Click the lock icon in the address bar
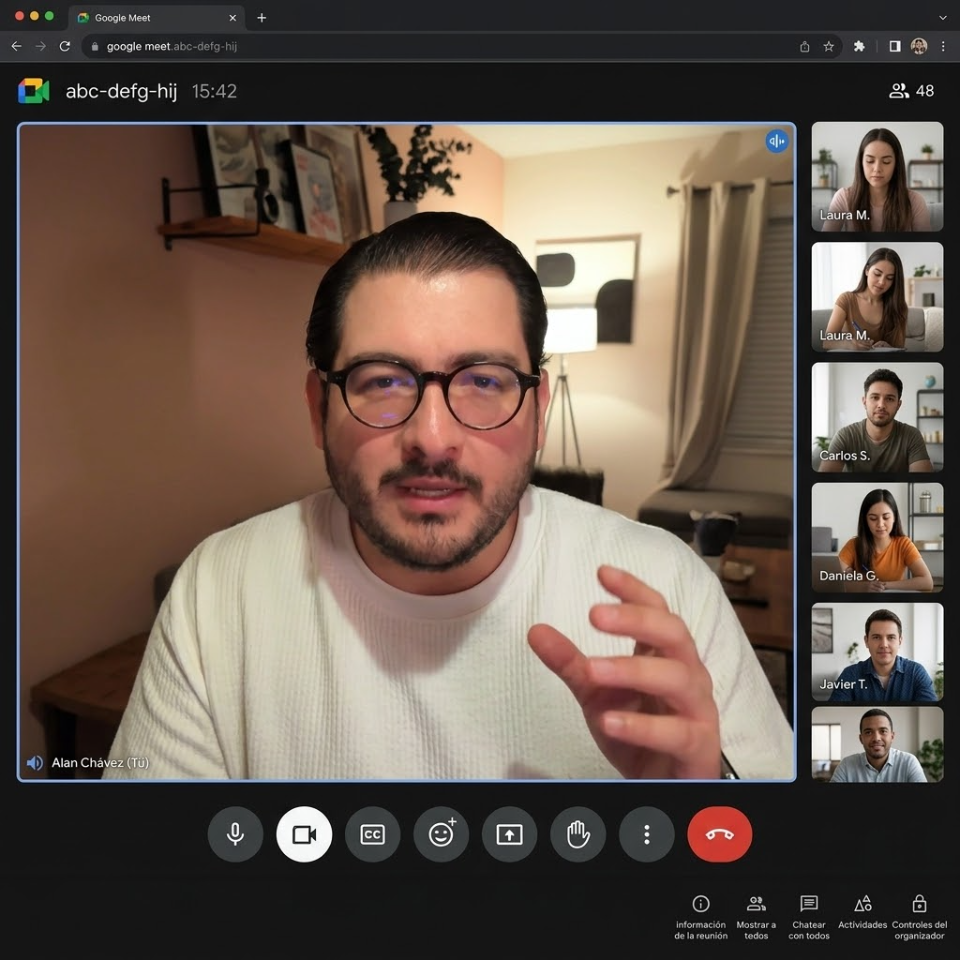The width and height of the screenshot is (960, 960). (x=94, y=47)
